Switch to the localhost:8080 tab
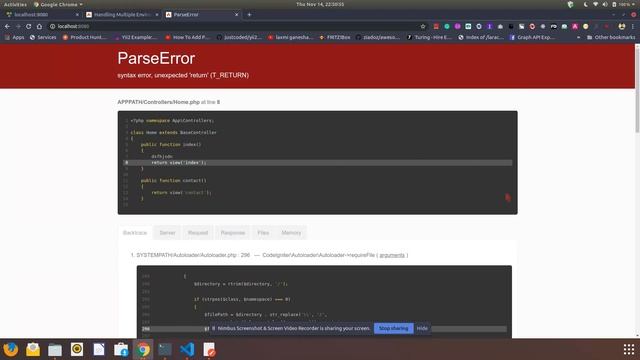The width and height of the screenshot is (640, 360). point(41,15)
